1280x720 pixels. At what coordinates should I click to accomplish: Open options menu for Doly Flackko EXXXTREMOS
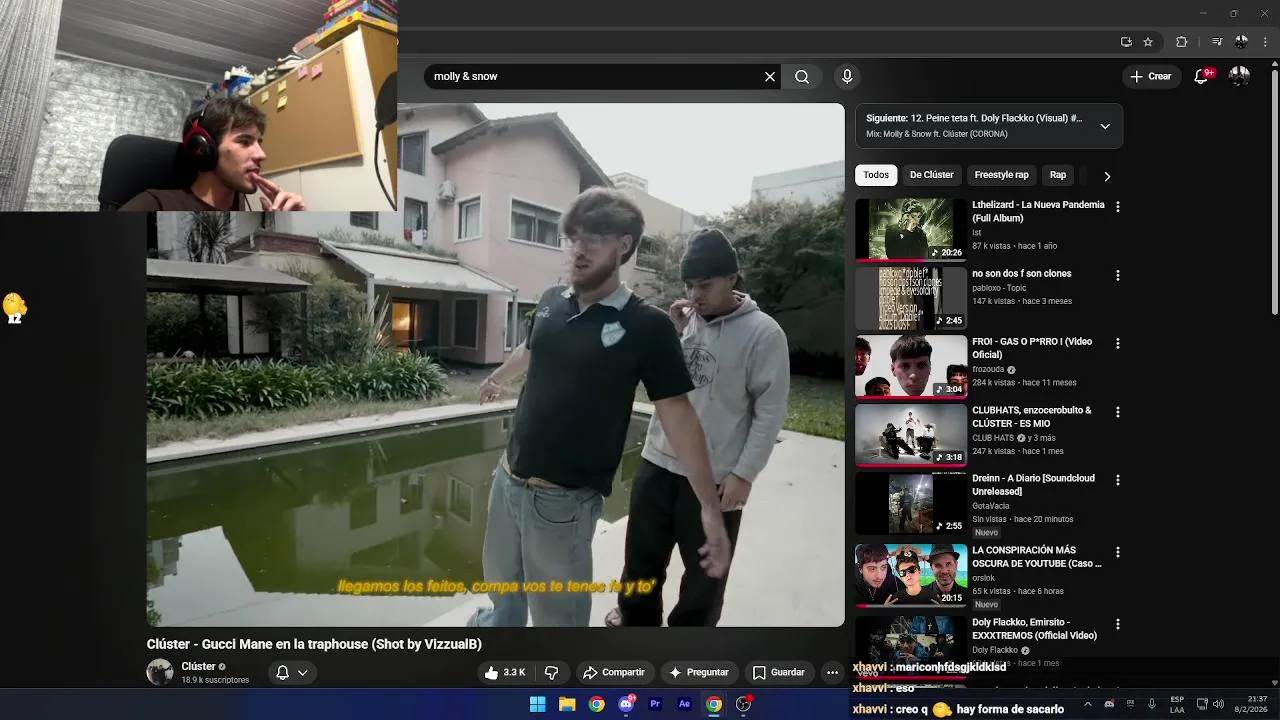pos(1118,624)
